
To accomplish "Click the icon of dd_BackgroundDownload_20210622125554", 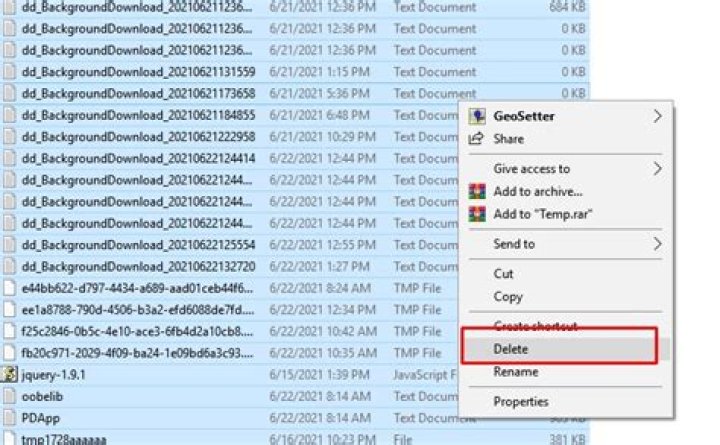I will tap(9, 245).
